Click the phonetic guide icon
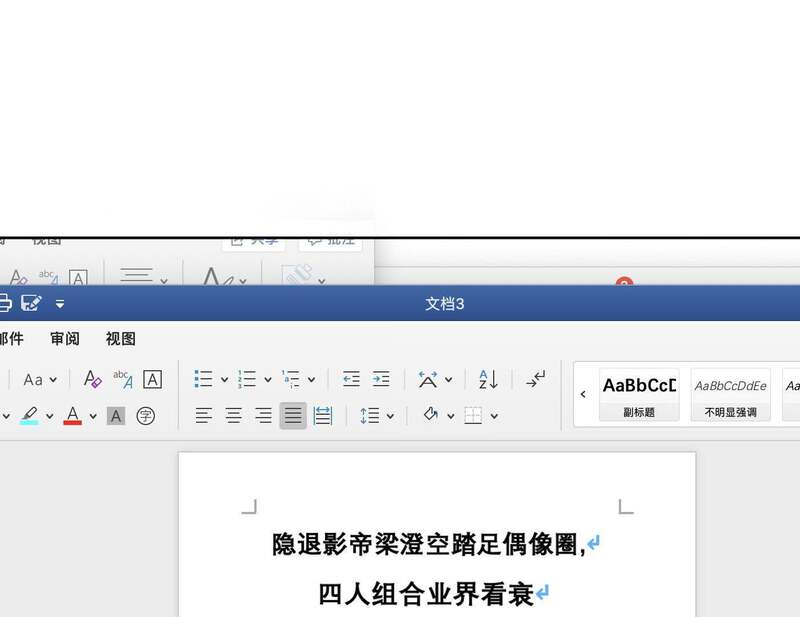This screenshot has width=800, height=617. 123,379
